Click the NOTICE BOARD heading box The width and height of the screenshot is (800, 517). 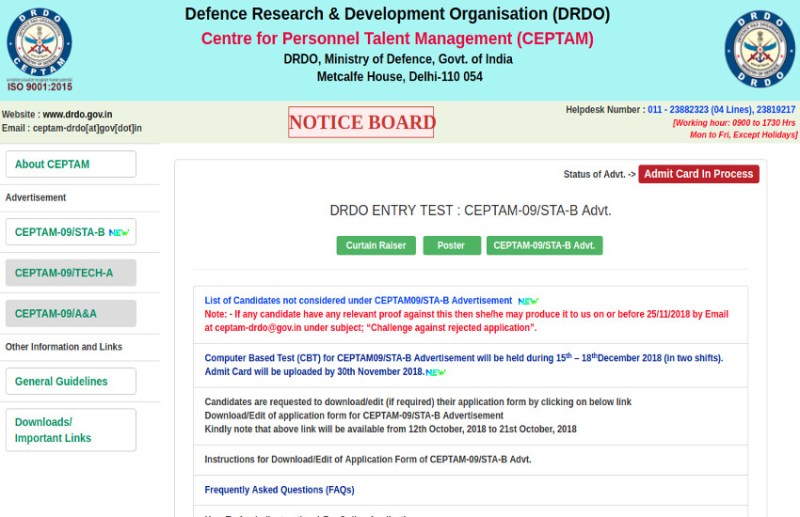click(x=361, y=123)
